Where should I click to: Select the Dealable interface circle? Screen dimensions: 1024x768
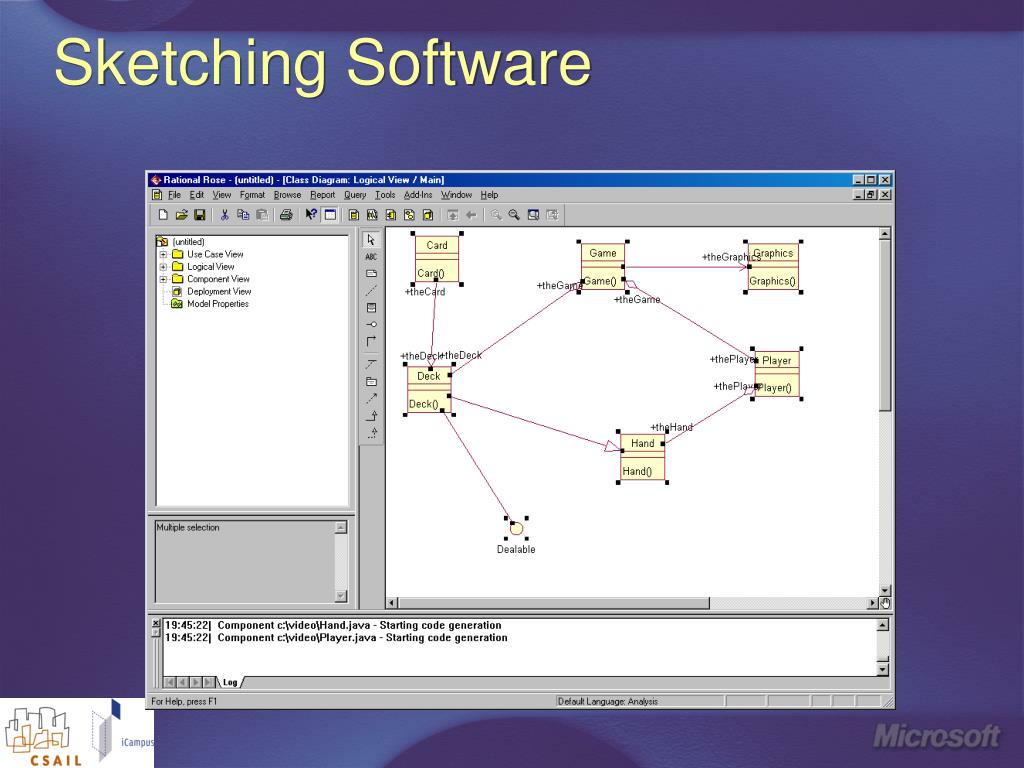[516, 528]
